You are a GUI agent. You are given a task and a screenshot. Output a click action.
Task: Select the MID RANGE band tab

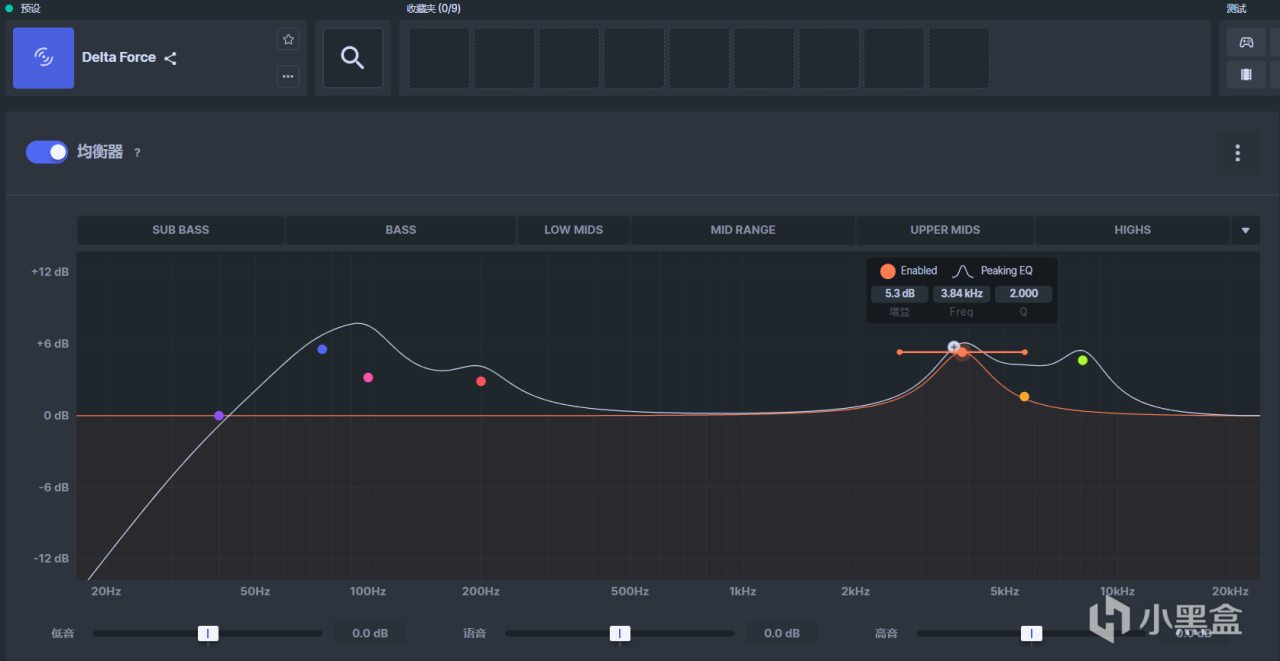coord(743,230)
